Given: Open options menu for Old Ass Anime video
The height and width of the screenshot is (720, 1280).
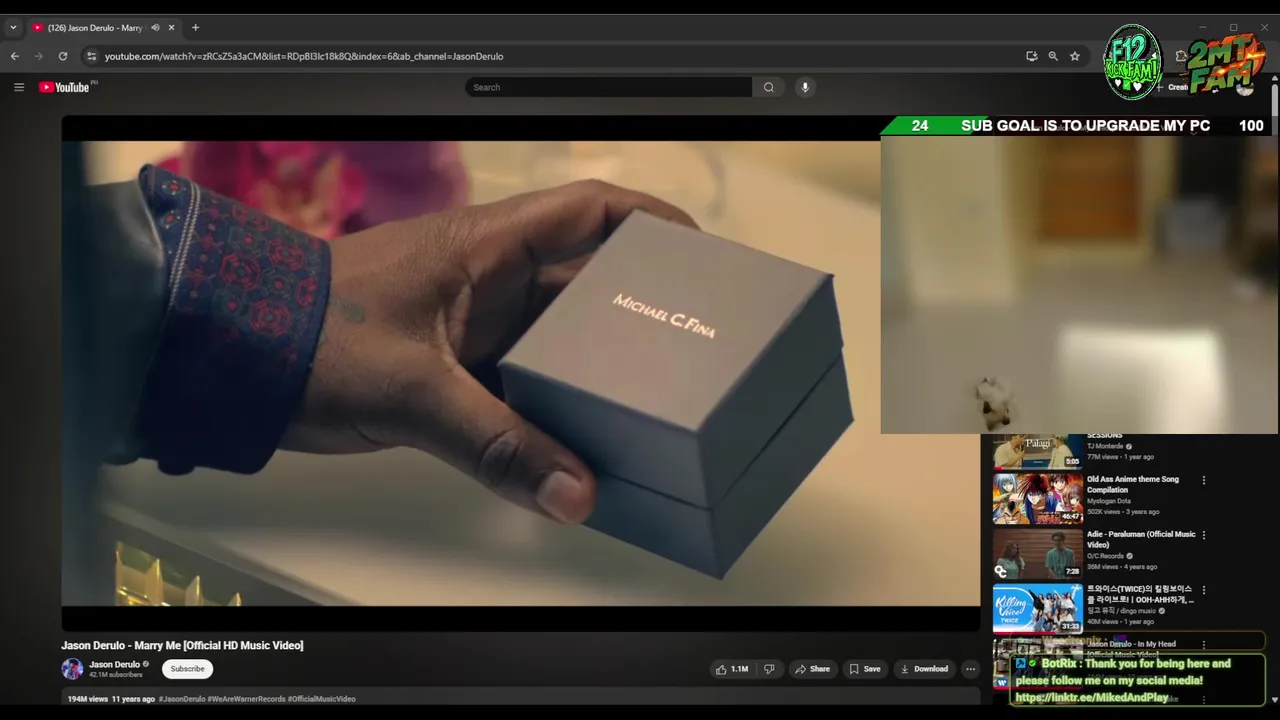Looking at the screenshot, I should tap(1204, 480).
